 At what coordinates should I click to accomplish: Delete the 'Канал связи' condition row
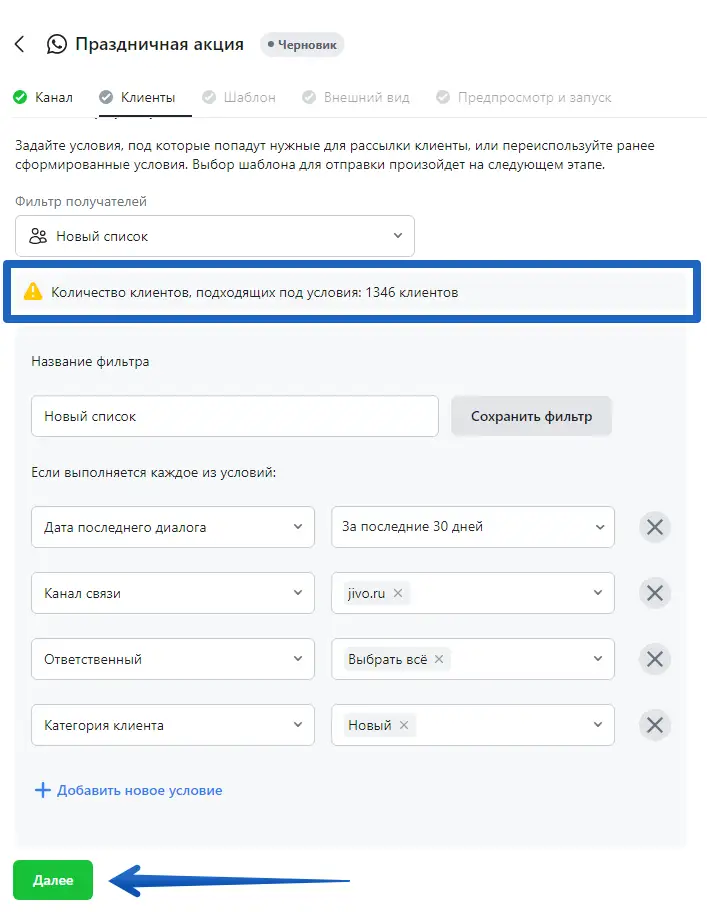pos(655,593)
